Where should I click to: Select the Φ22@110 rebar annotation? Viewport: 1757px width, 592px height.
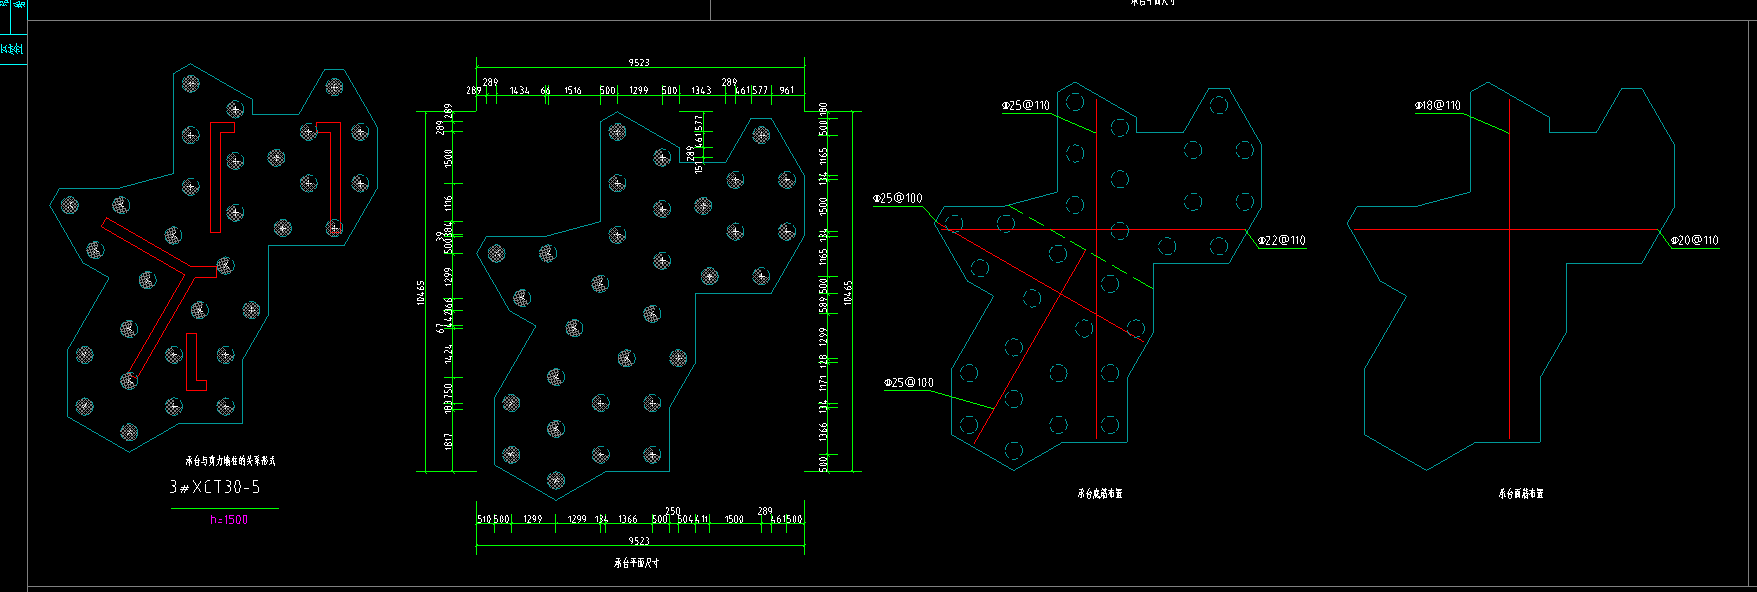click(x=1282, y=240)
